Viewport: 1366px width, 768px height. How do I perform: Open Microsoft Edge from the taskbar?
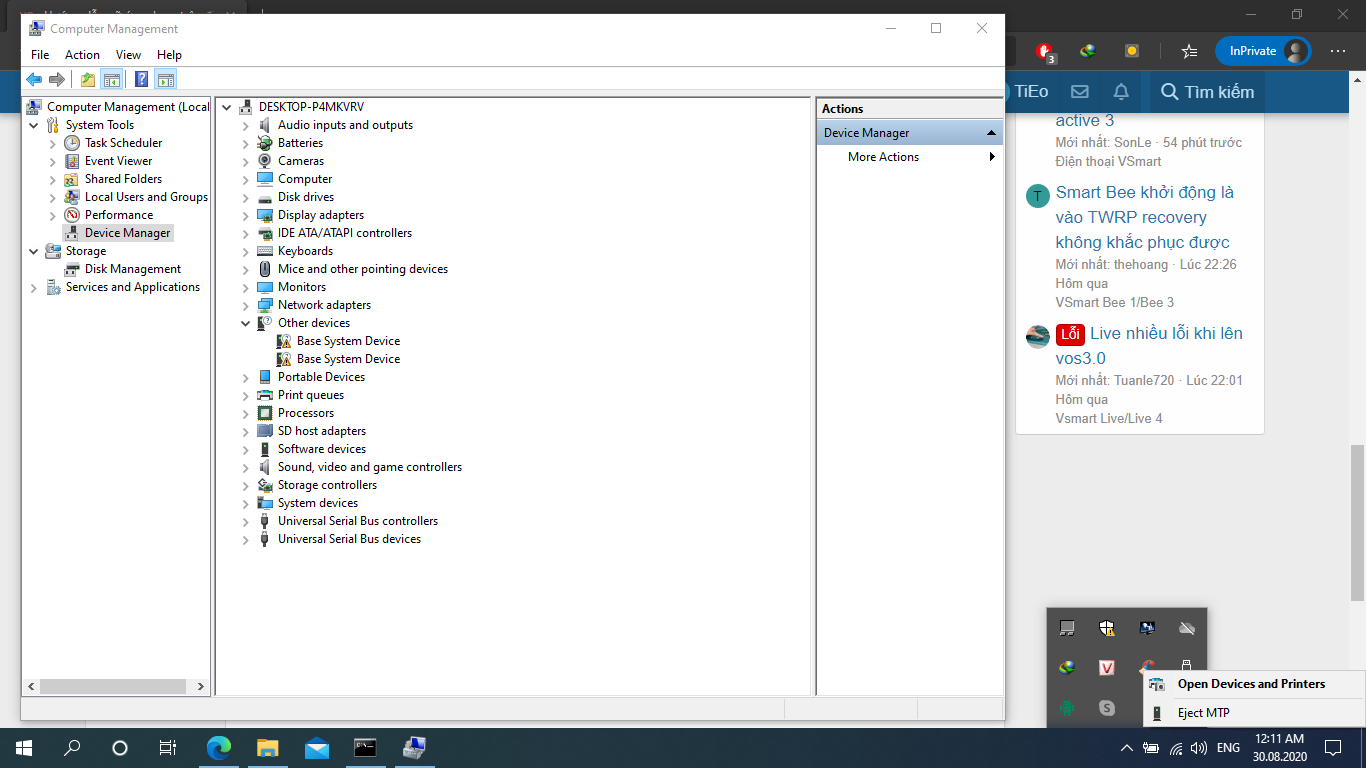click(218, 748)
